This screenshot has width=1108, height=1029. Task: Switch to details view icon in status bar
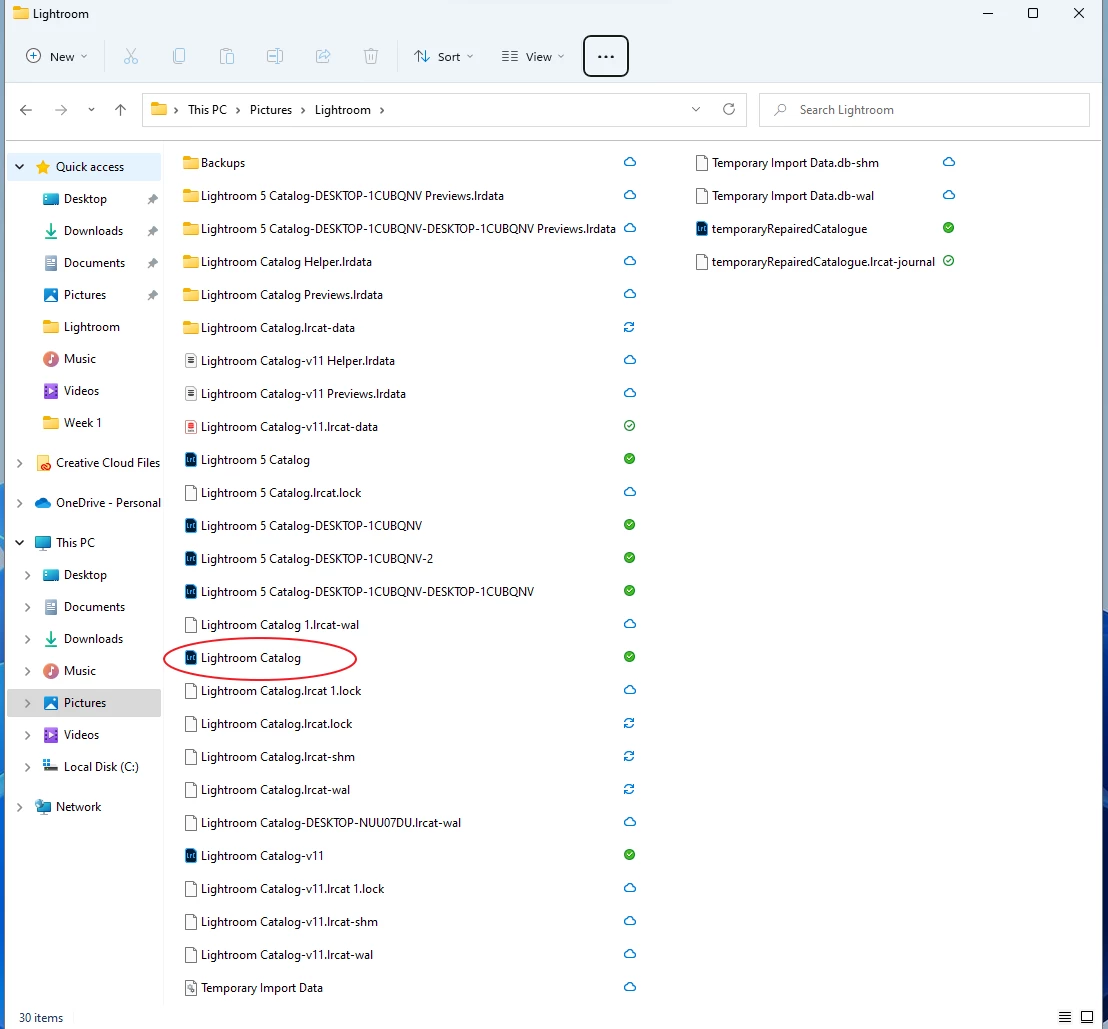1064,1018
